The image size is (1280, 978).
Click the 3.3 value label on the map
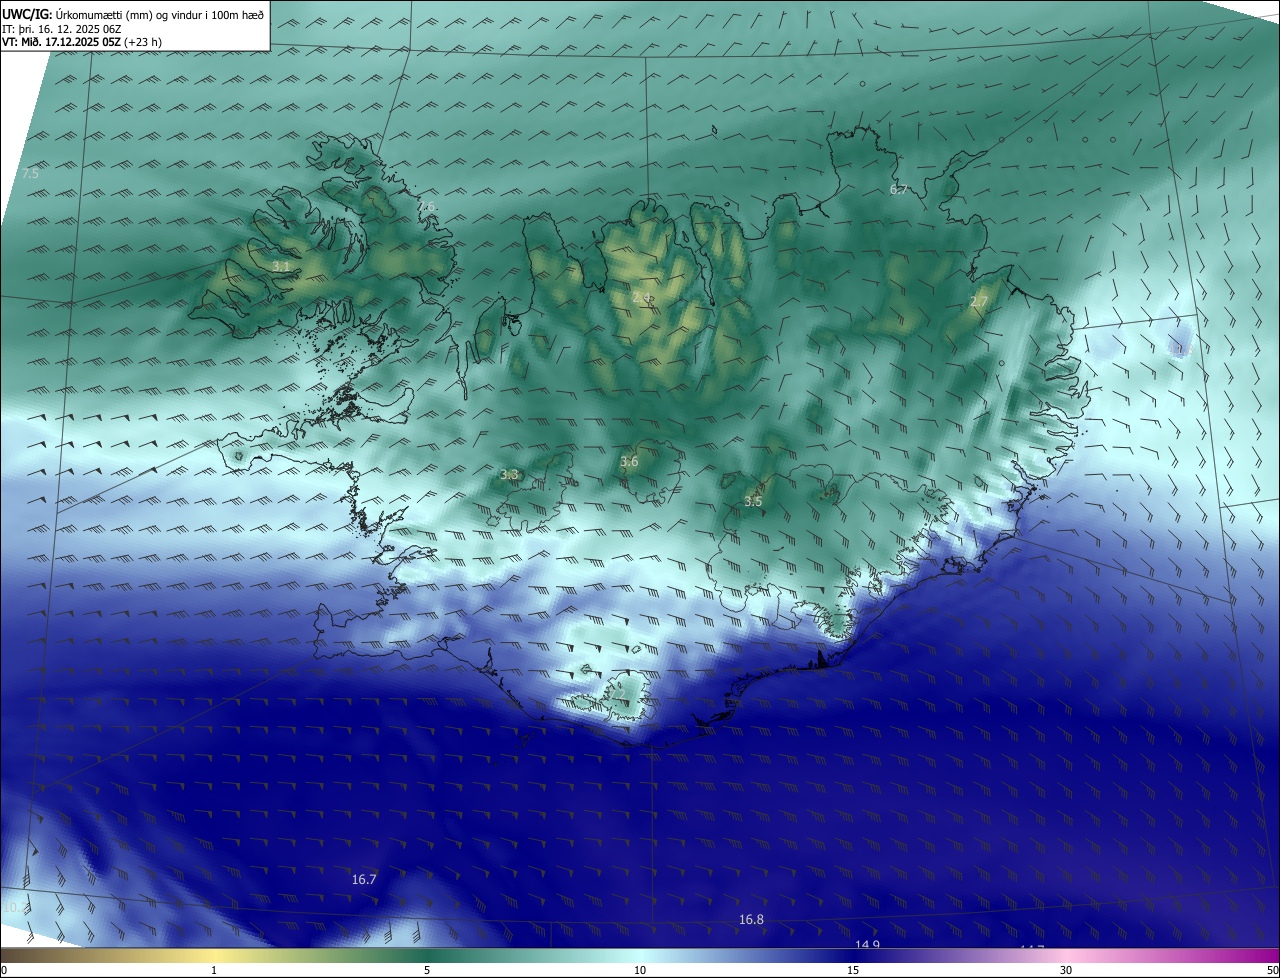tap(509, 475)
